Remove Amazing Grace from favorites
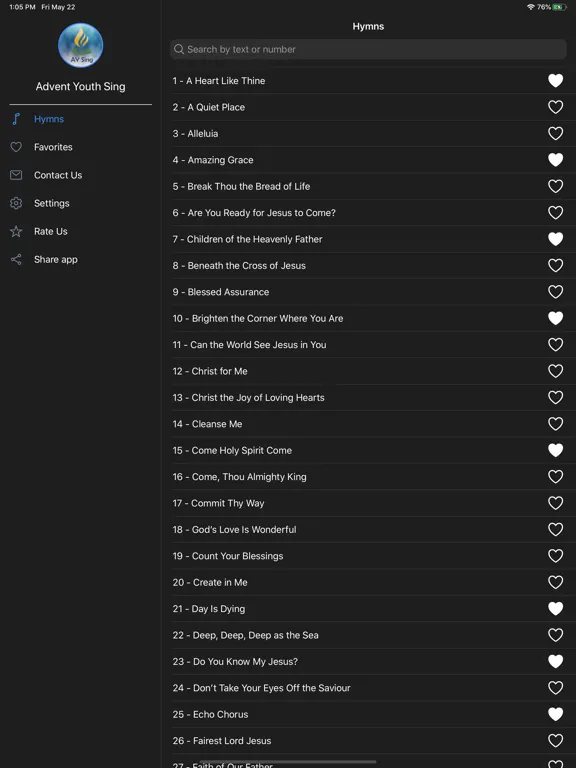The image size is (576, 768). 555,160
